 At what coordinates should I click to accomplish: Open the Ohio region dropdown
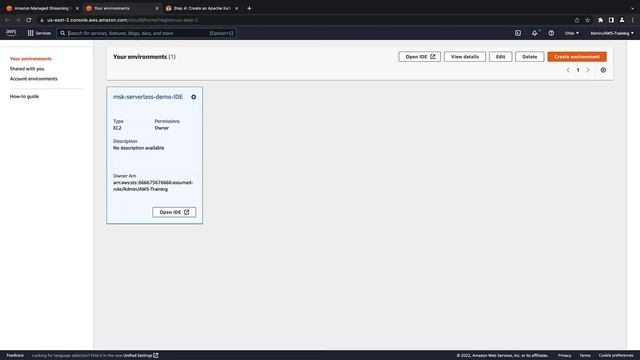[571, 33]
